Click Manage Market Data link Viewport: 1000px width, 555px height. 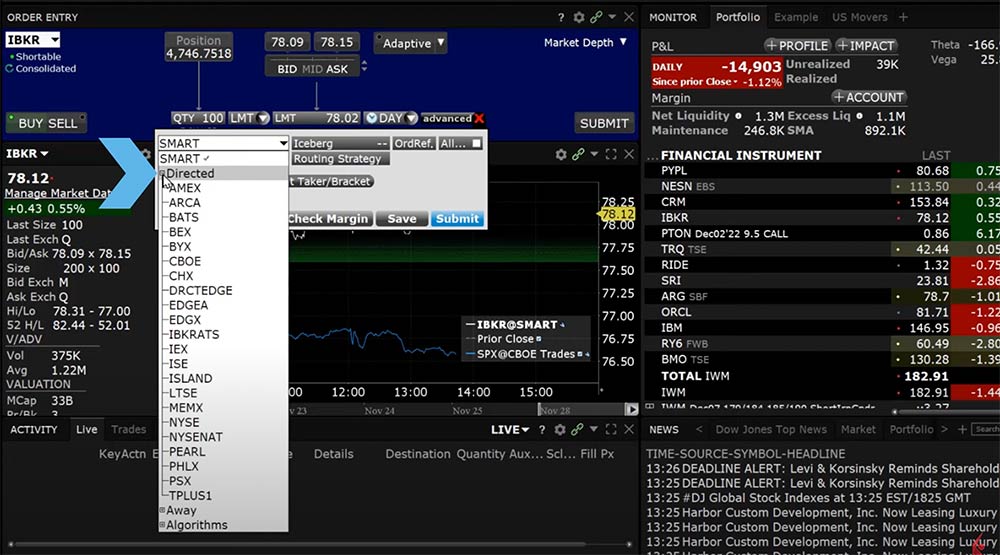tap(58, 193)
